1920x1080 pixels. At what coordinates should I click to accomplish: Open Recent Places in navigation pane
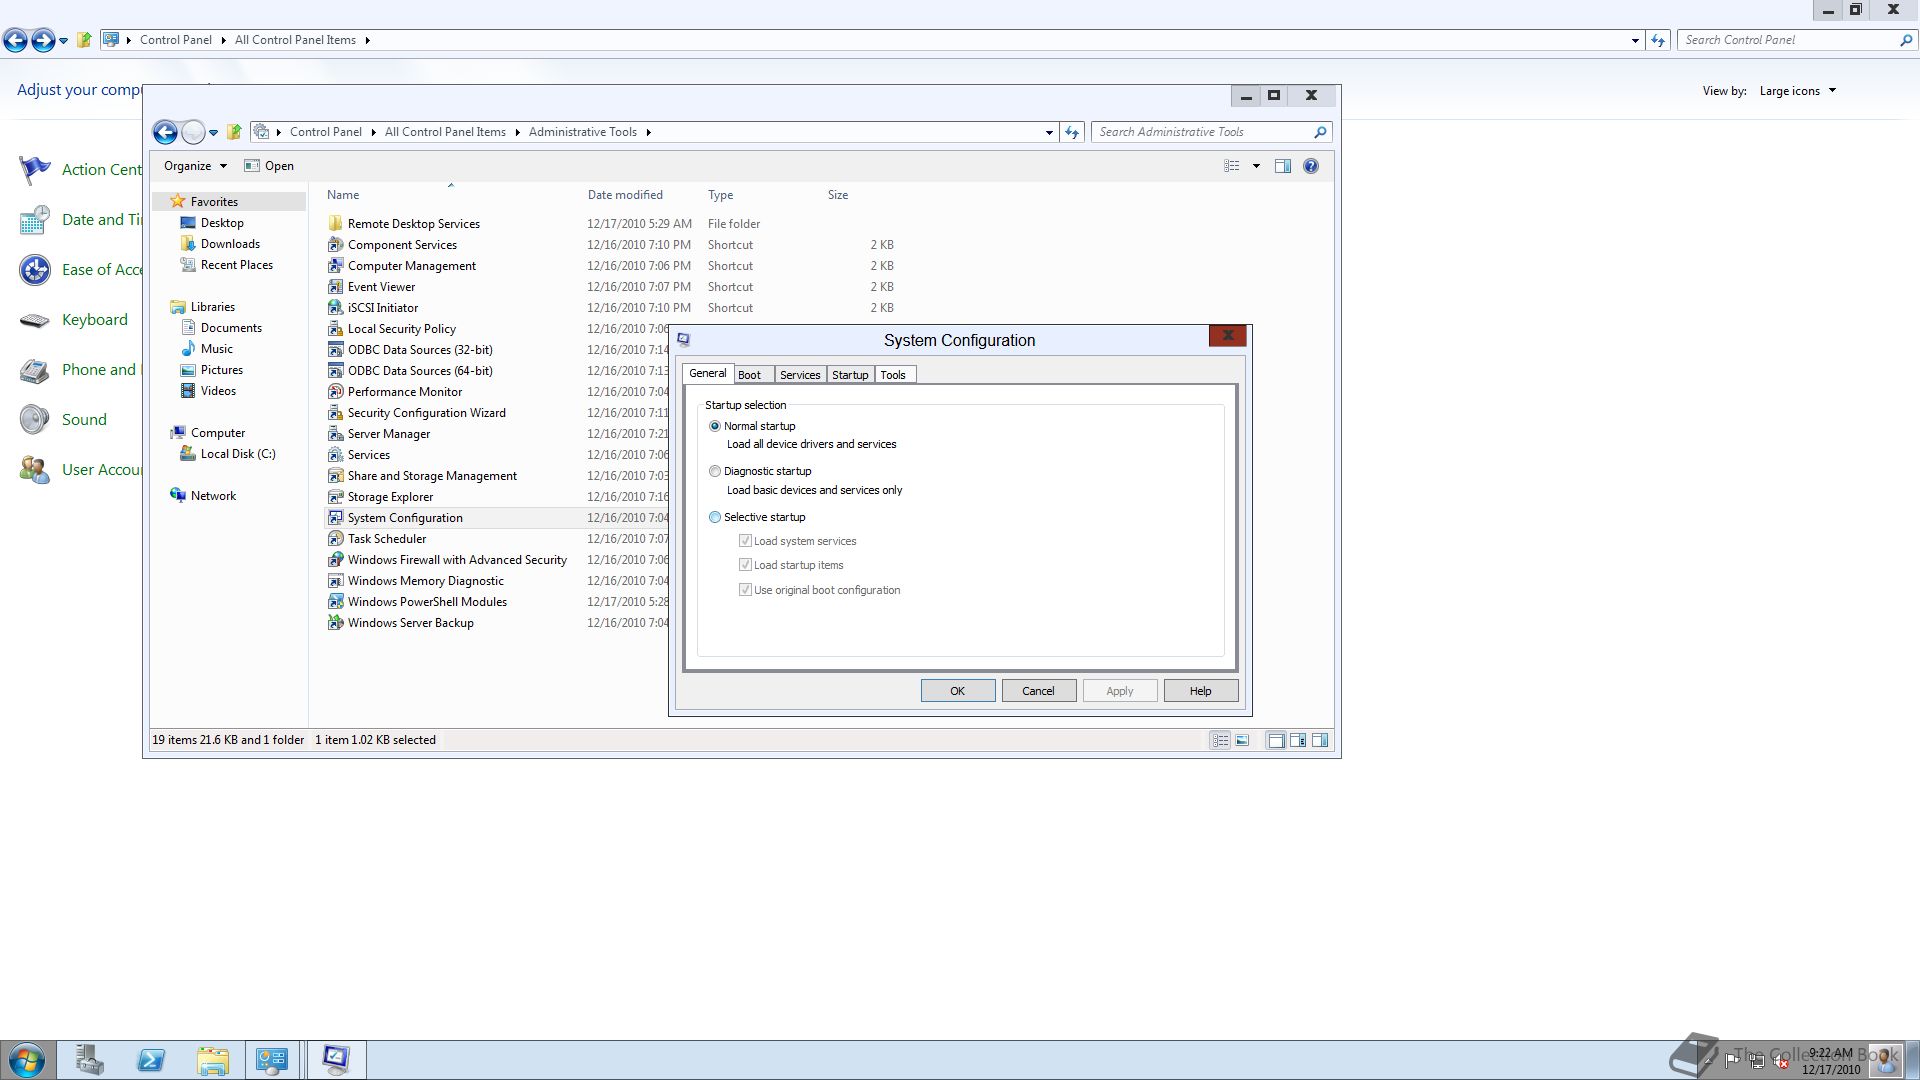click(236, 265)
